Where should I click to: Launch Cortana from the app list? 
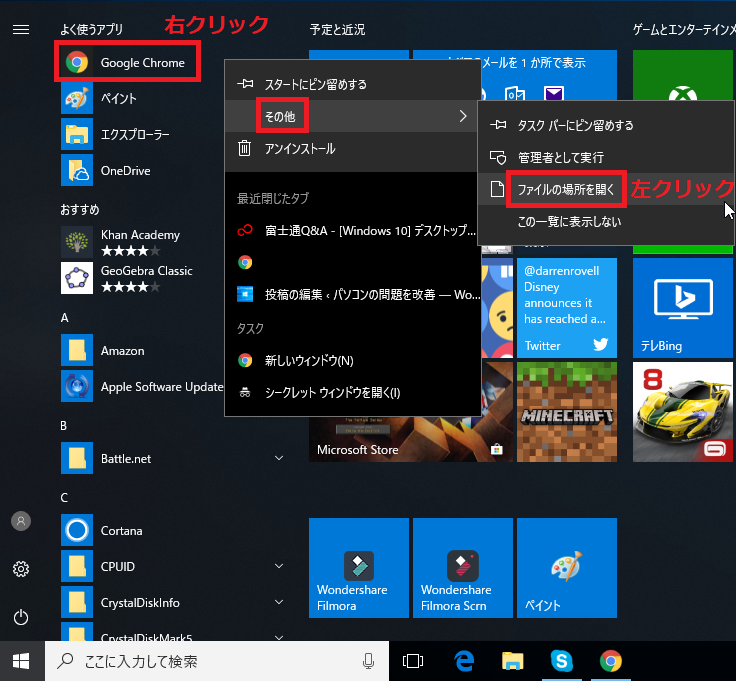click(x=122, y=530)
